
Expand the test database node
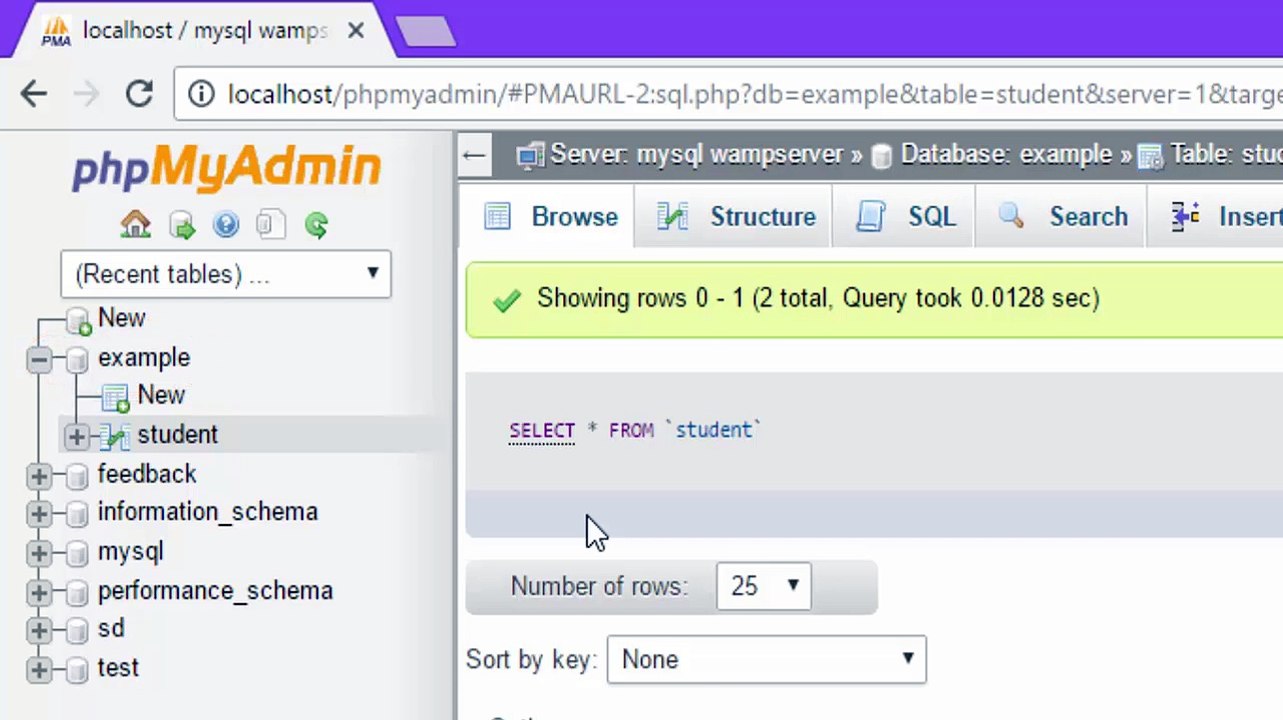click(x=39, y=669)
